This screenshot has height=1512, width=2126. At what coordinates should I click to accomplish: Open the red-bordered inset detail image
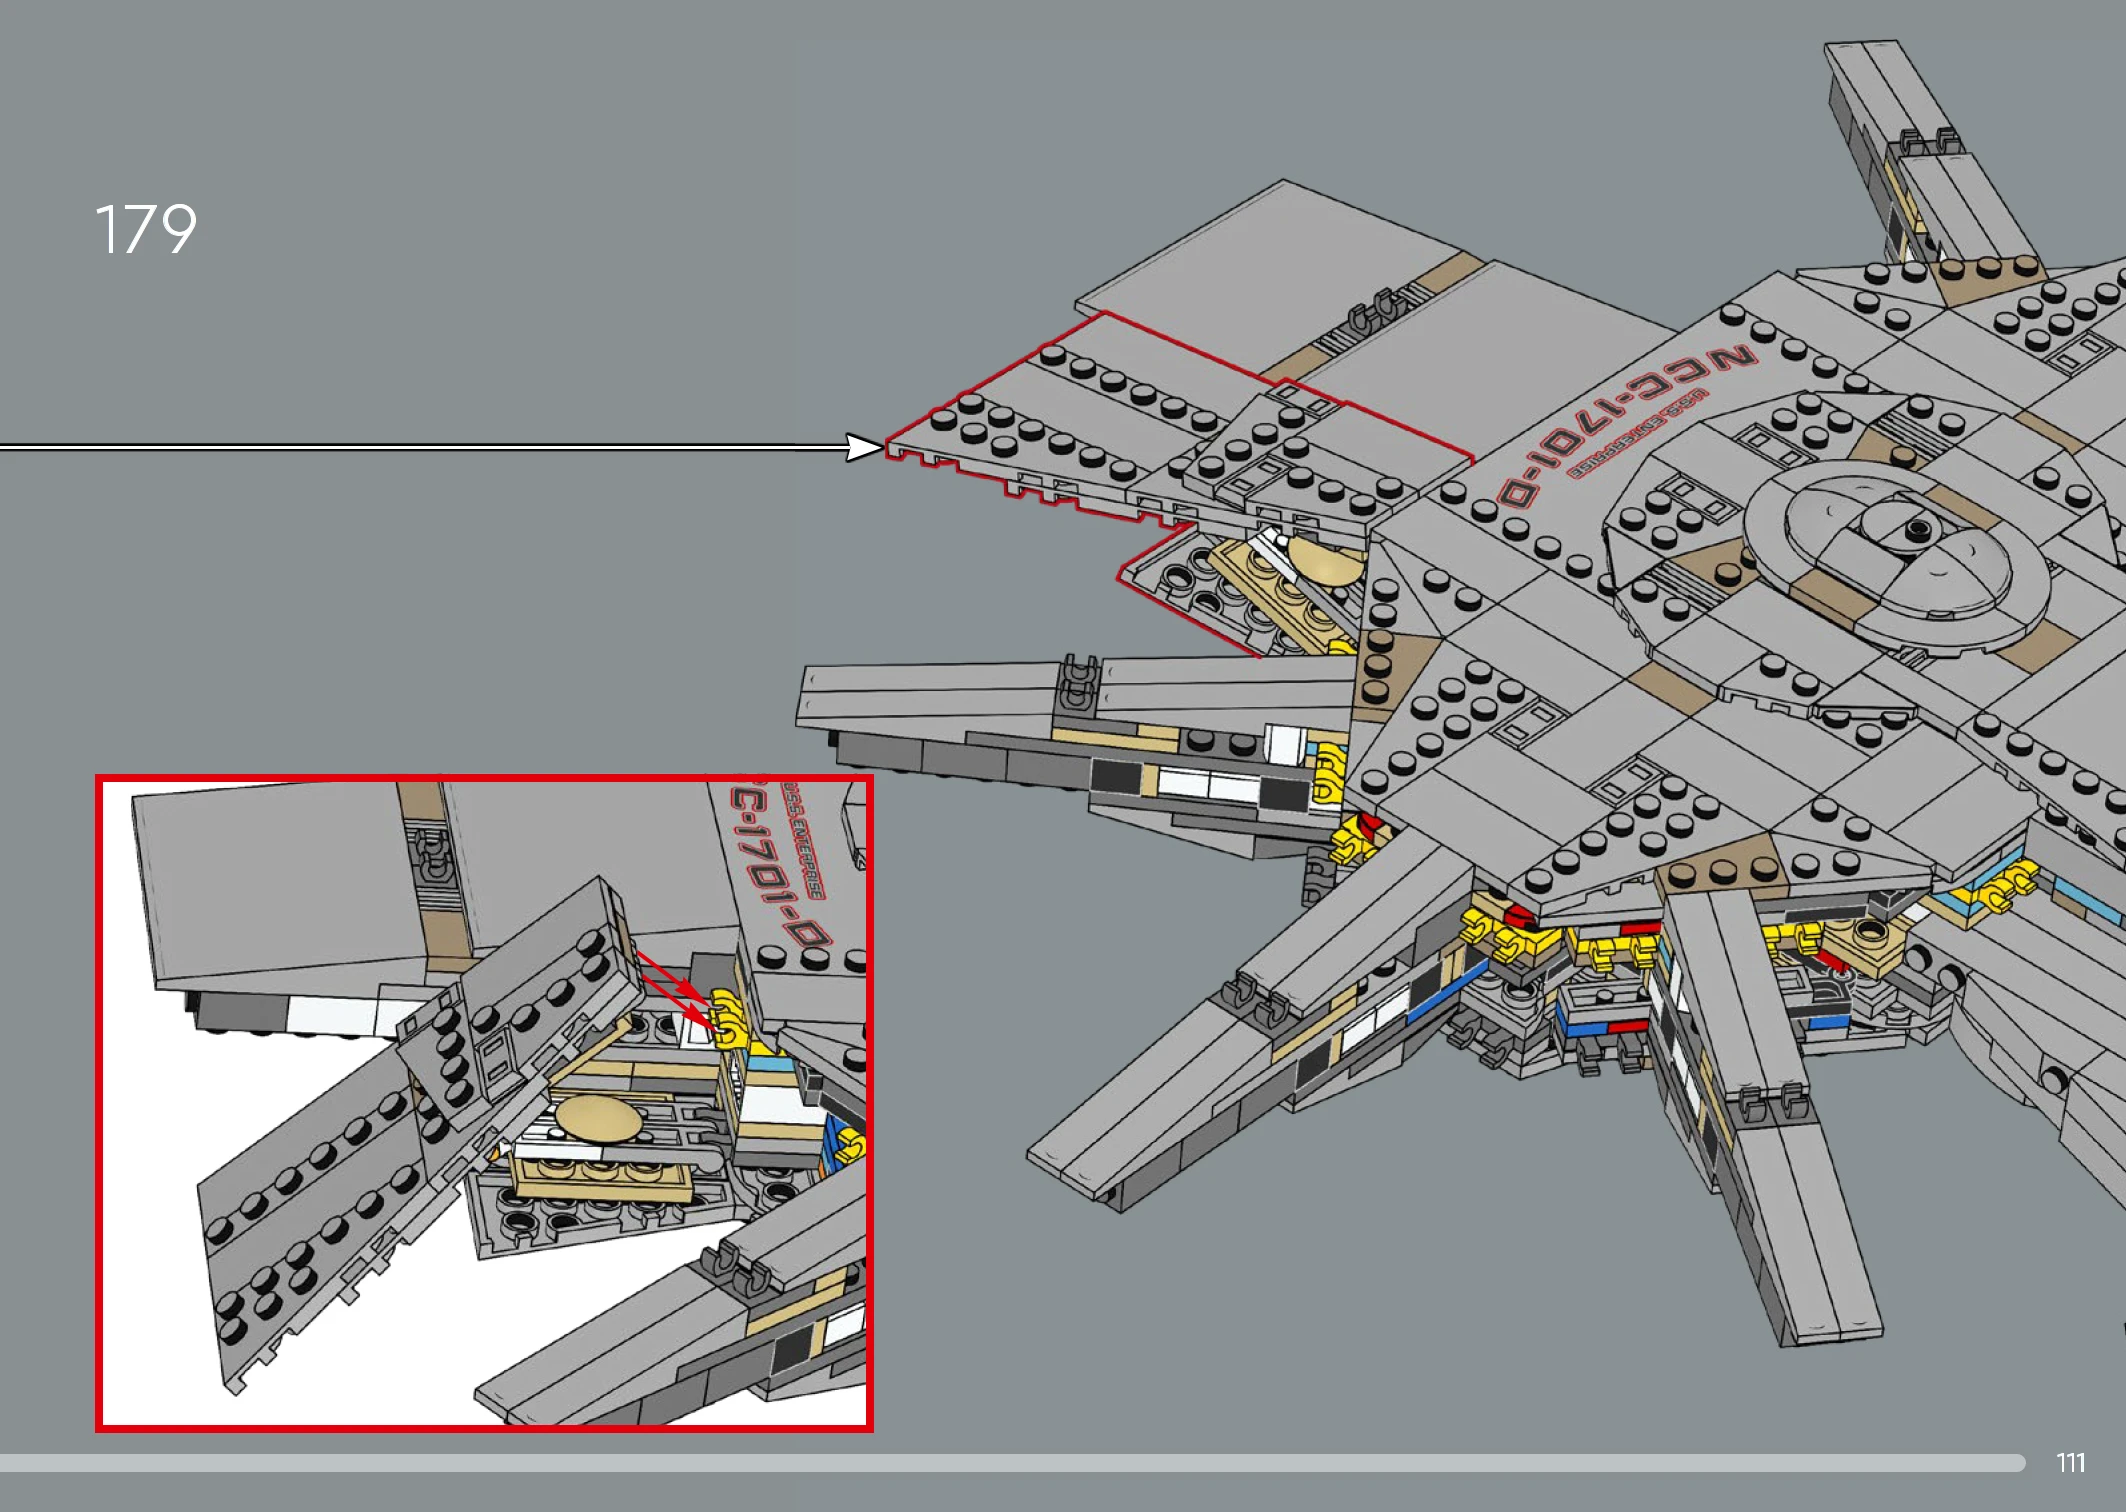pyautogui.click(x=484, y=1102)
